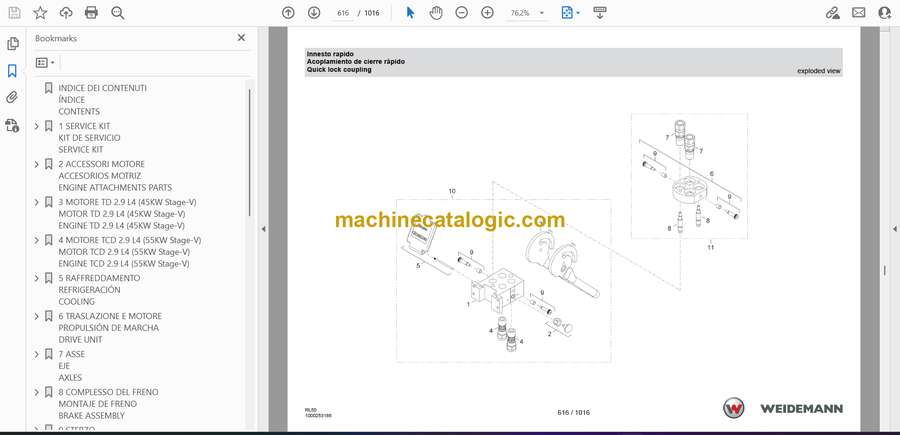
Task: Close the Bookmarks panel
Action: pyautogui.click(x=241, y=37)
